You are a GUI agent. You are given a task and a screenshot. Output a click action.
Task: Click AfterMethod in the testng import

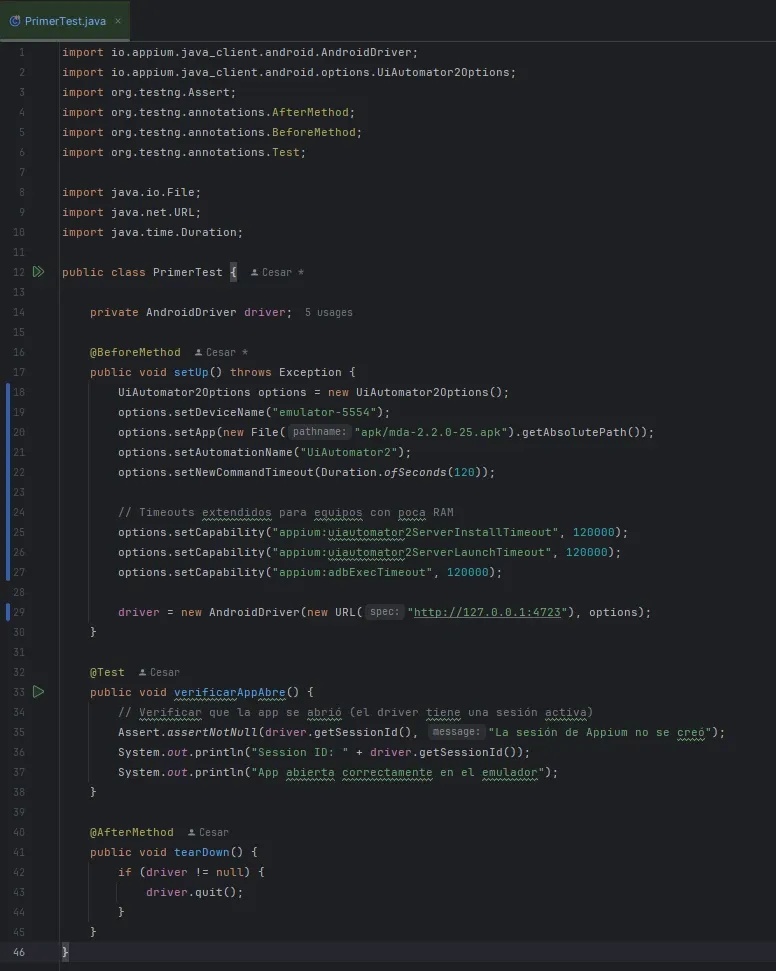310,113
